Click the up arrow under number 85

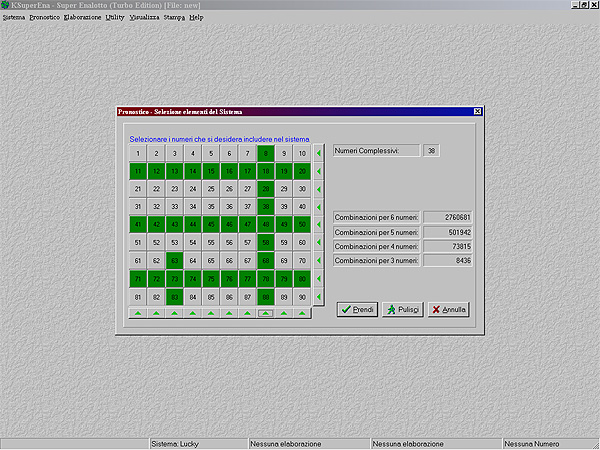click(x=211, y=313)
